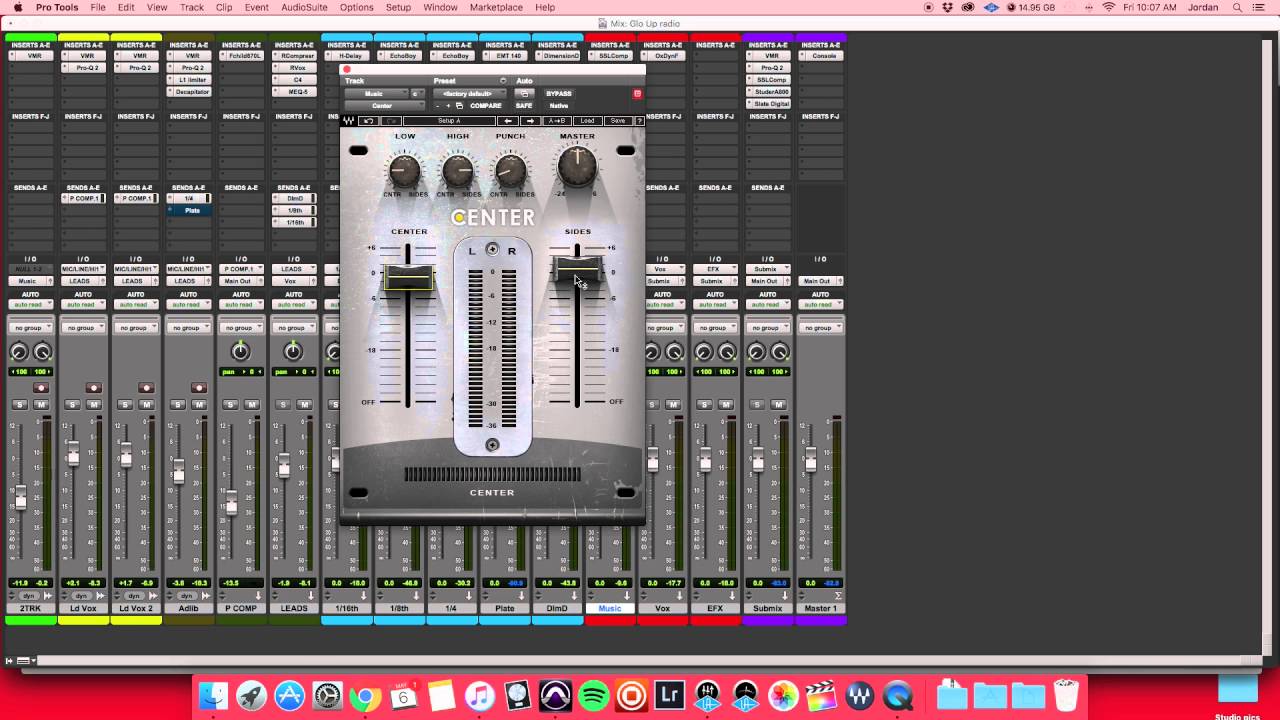The image size is (1280, 720).
Task: Open macOS Spotlight search icon
Action: [x=1239, y=7]
